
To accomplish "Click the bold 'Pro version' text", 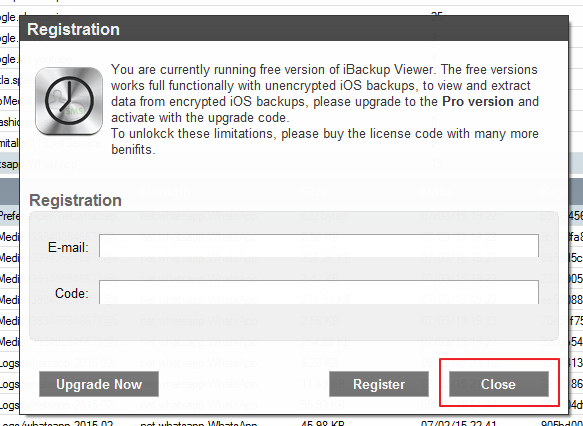I will 478,101.
